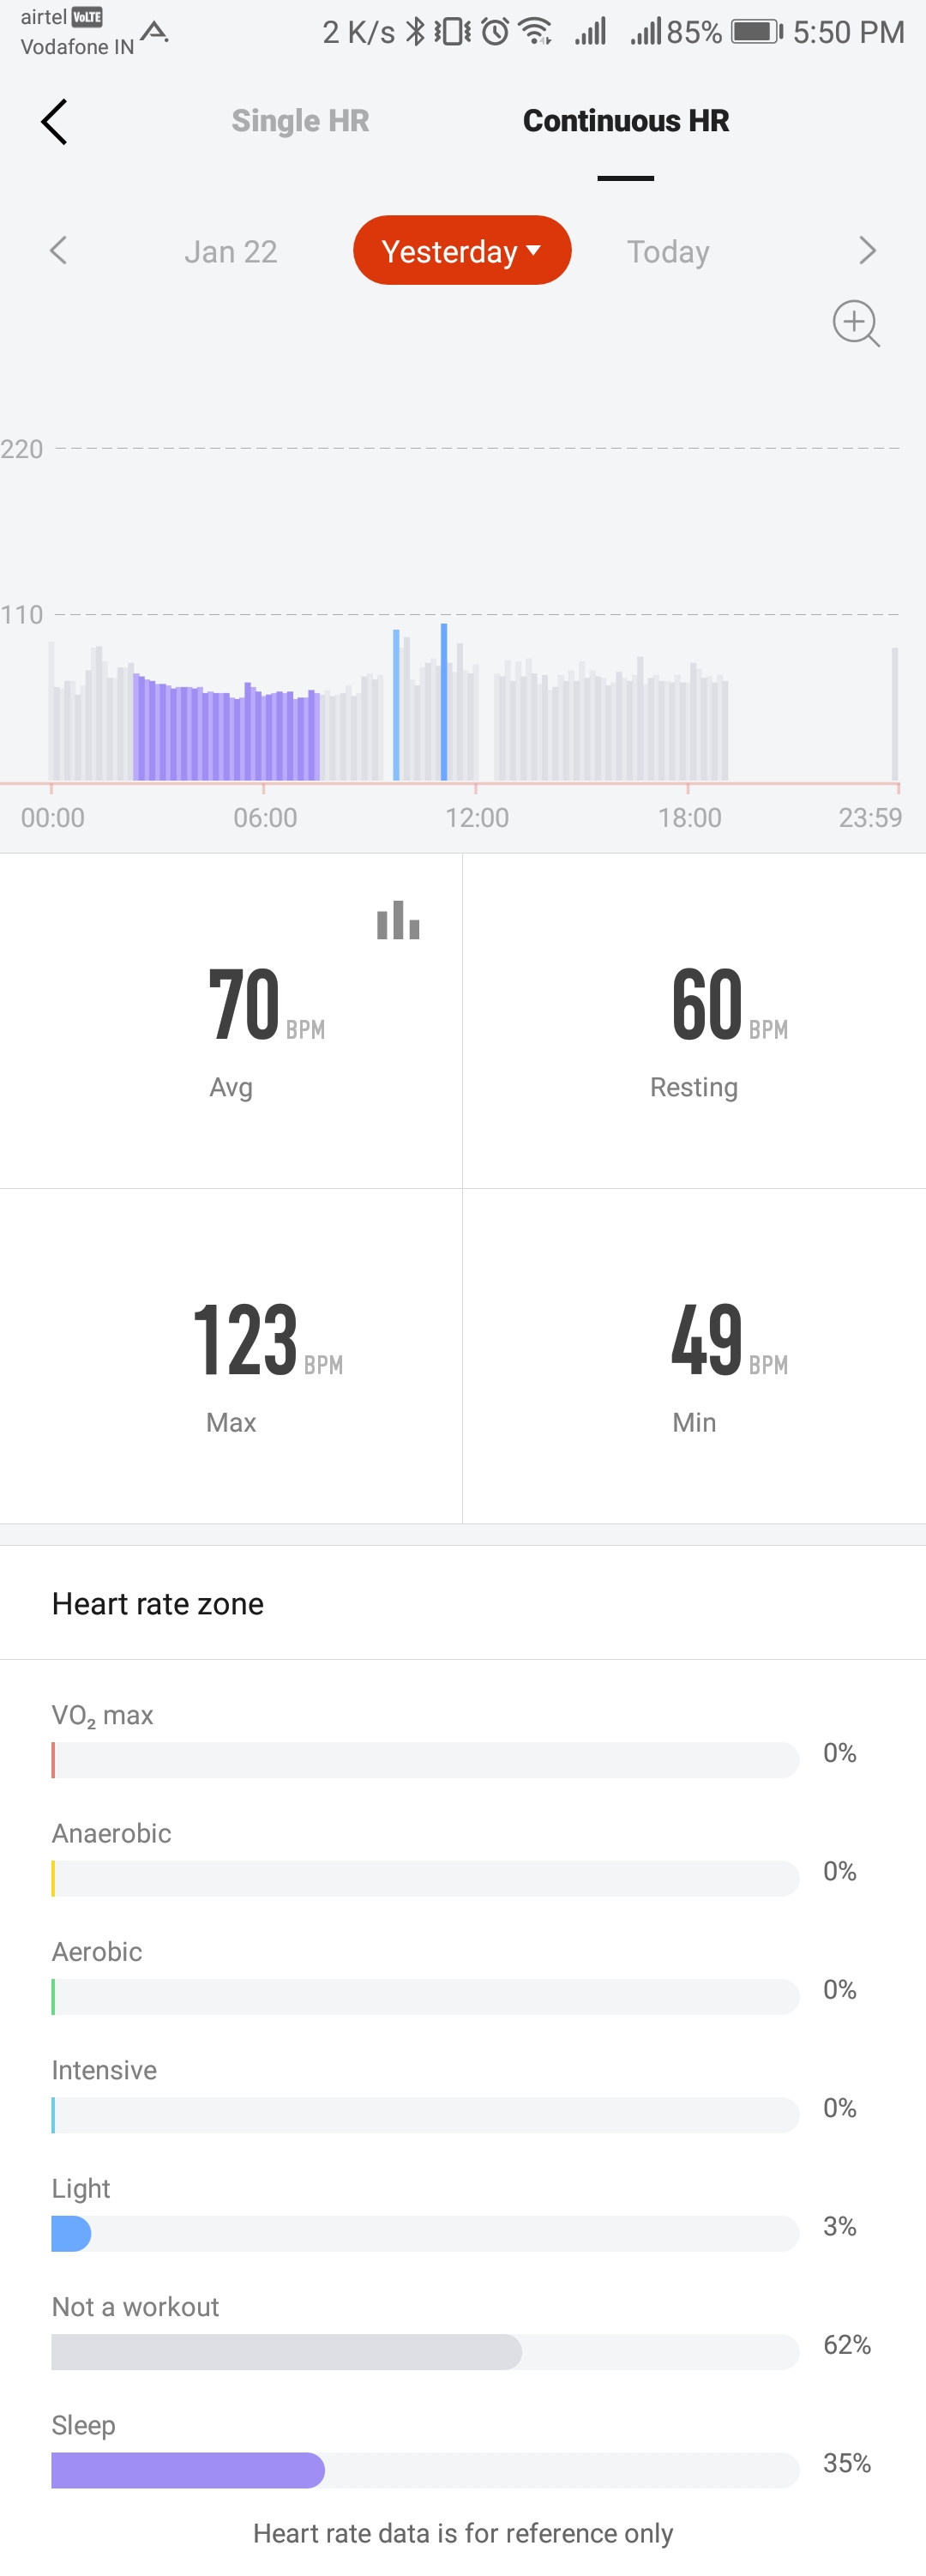926x2576 pixels.
Task: Select Jan 22 date label
Action: pyautogui.click(x=231, y=251)
